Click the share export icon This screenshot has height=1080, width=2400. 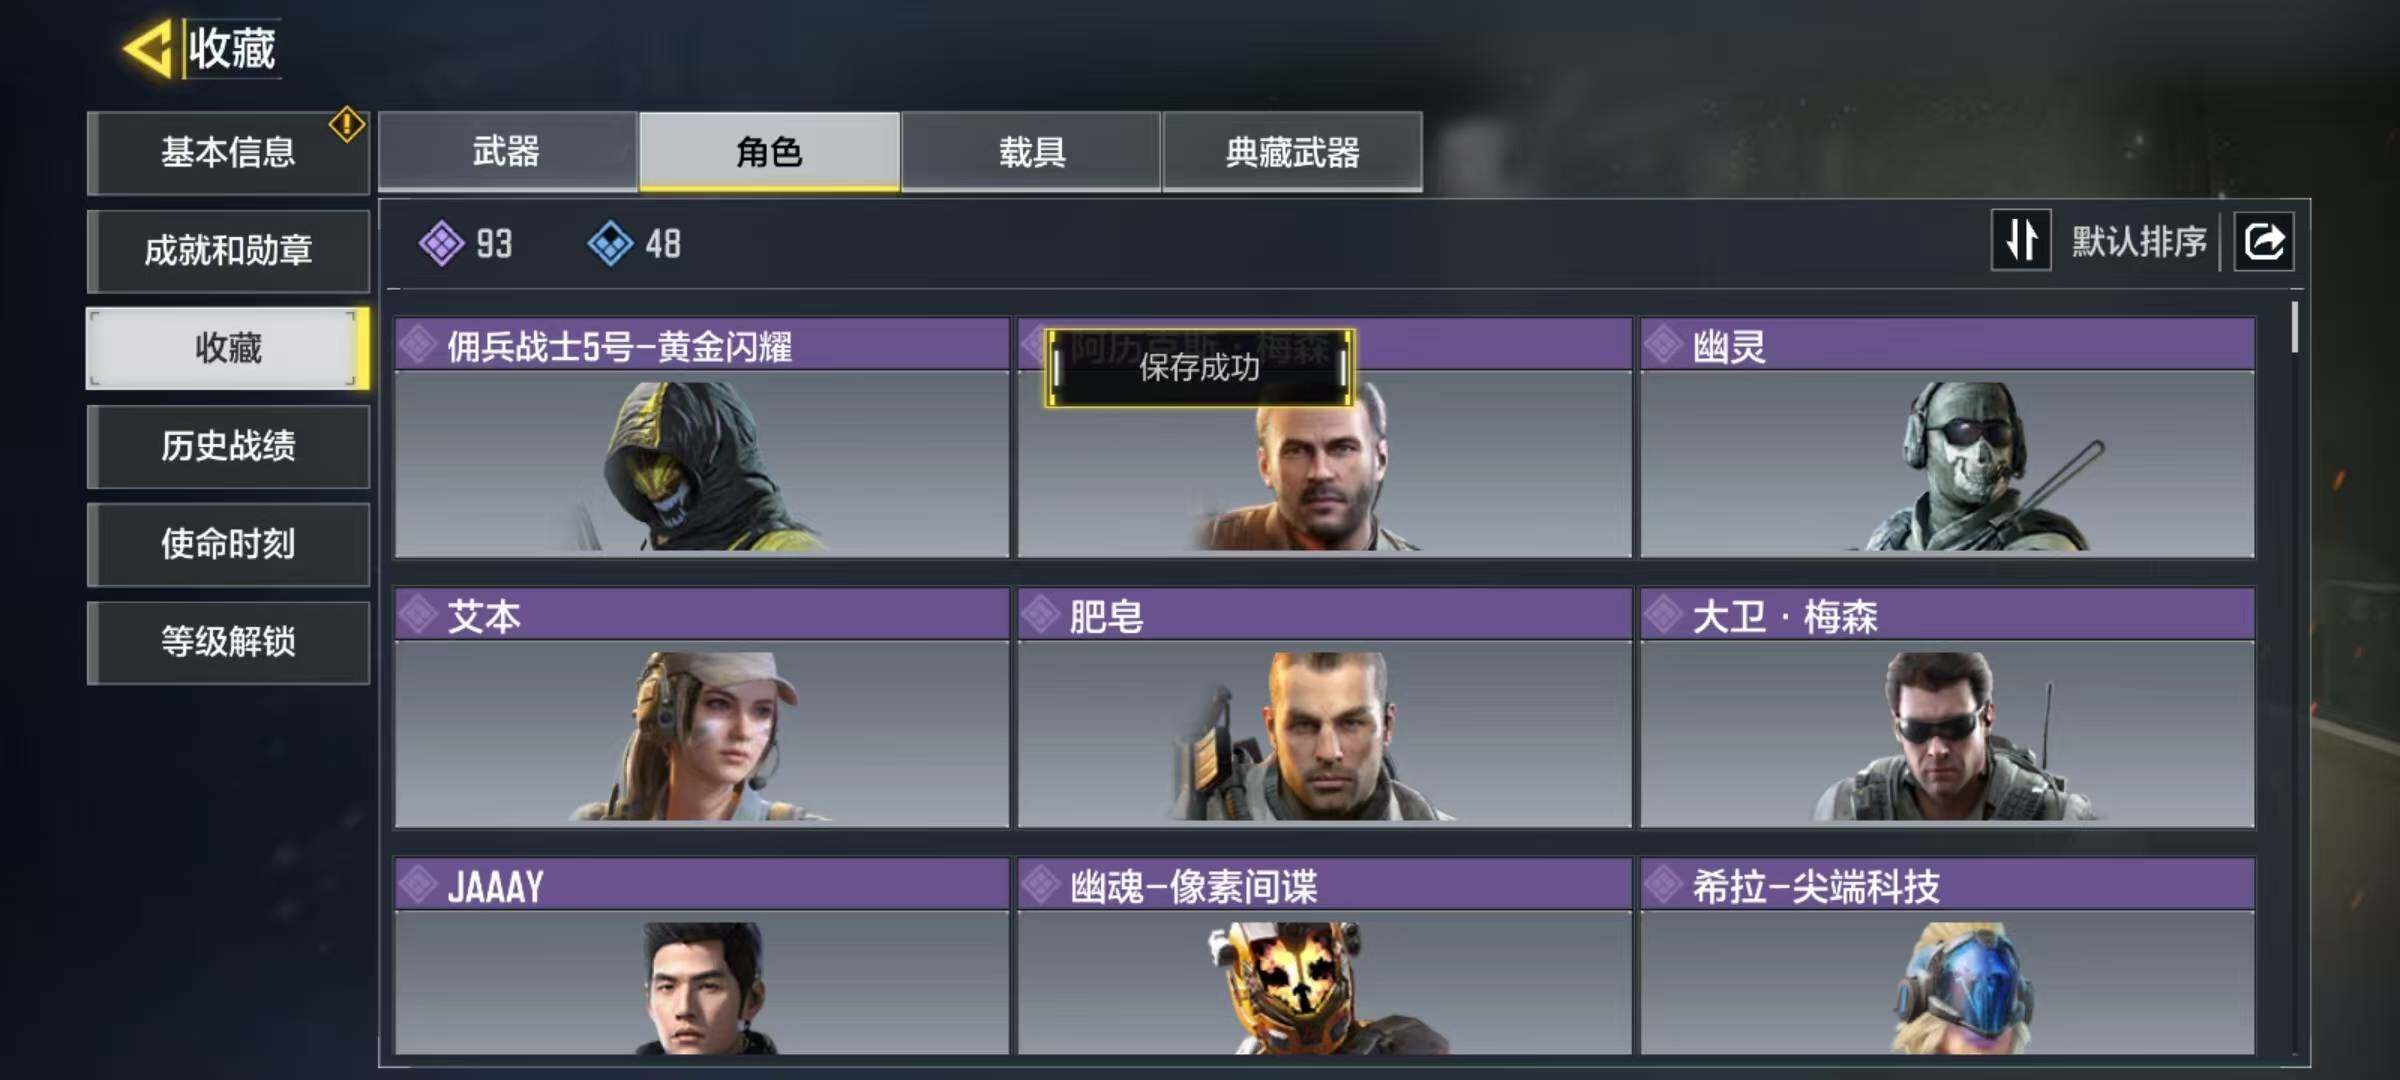[x=2264, y=241]
